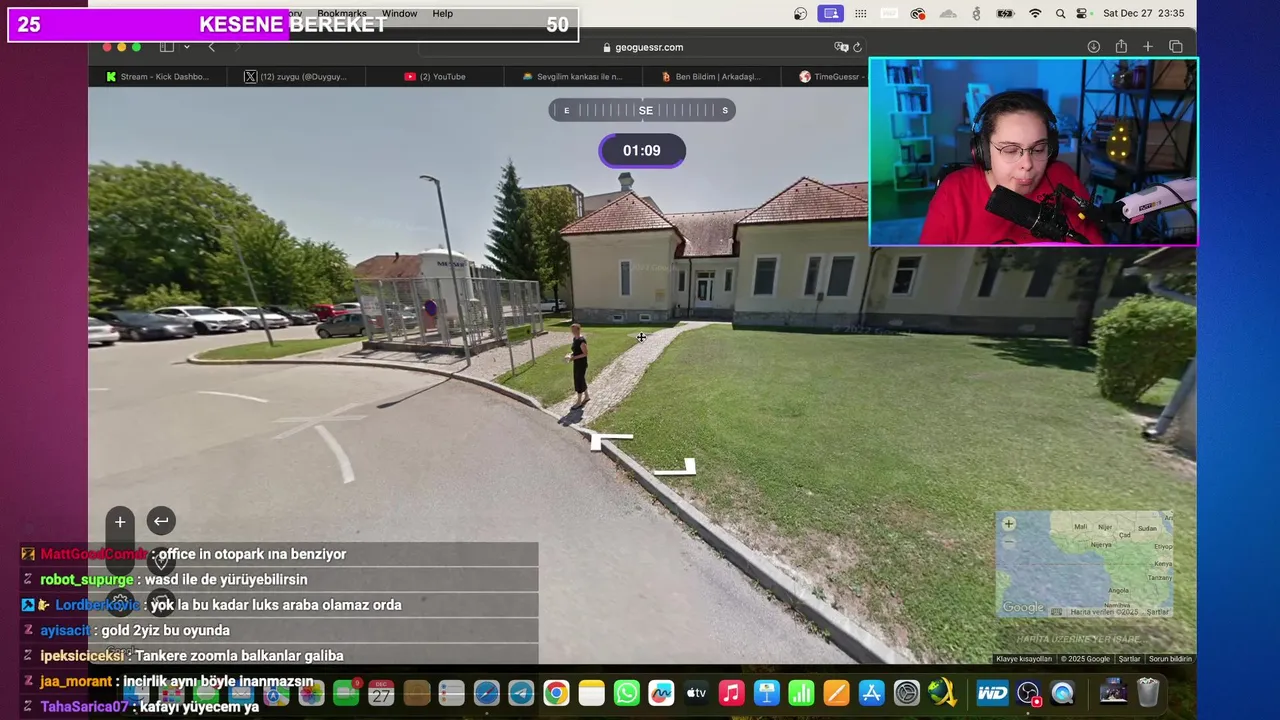Open Notes from the Dock
This screenshot has width=1280, height=720.
click(x=592, y=693)
